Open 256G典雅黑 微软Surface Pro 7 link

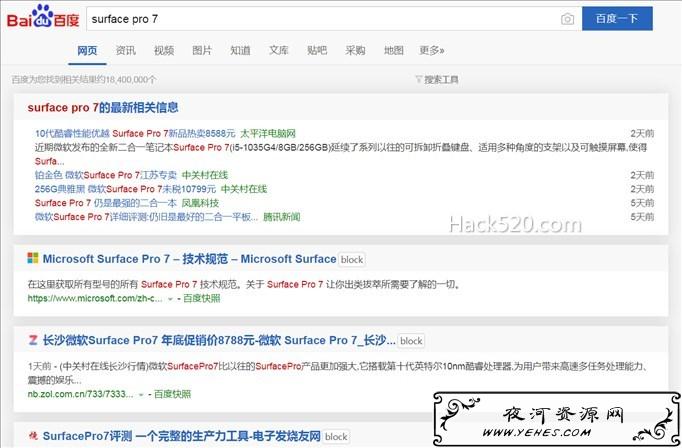pyautogui.click(x=125, y=189)
